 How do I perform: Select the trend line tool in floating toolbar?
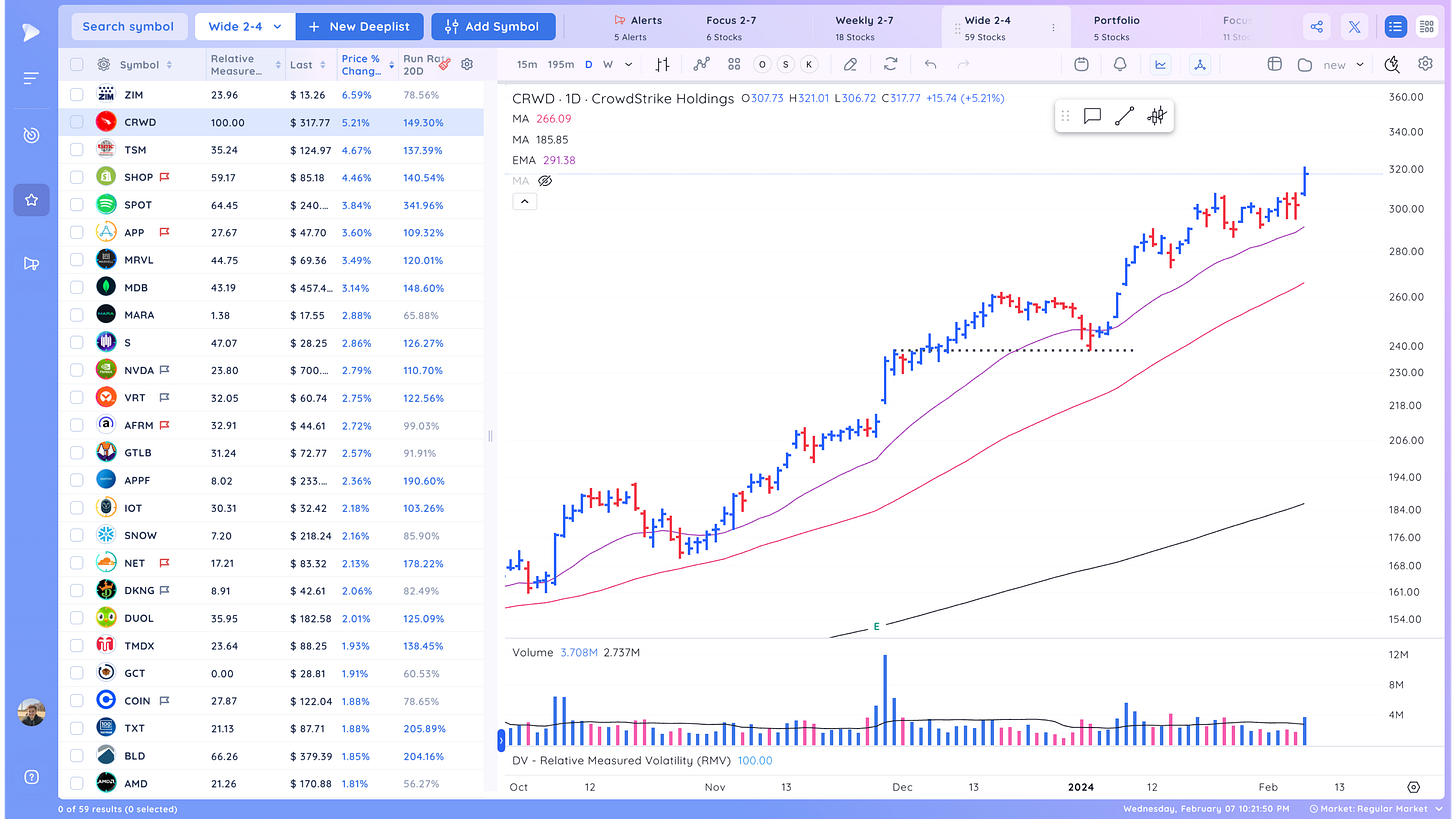pos(1124,116)
